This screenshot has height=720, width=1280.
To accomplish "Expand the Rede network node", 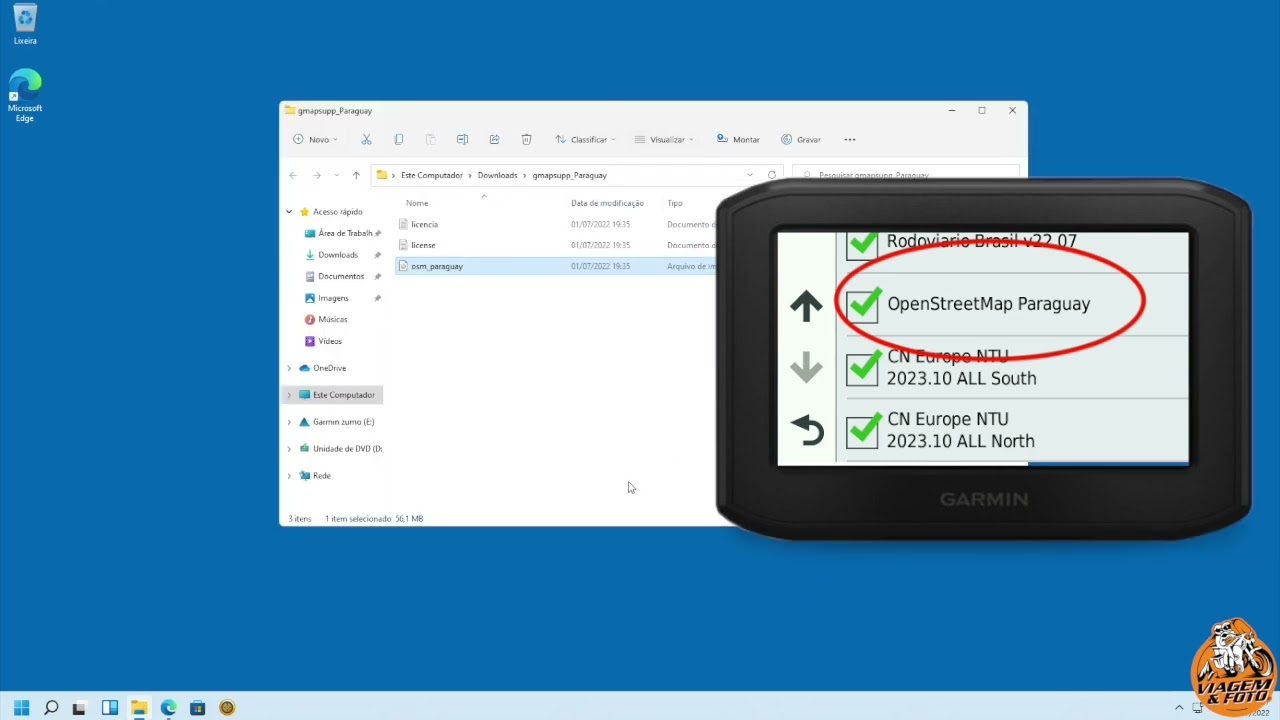I will pos(289,476).
